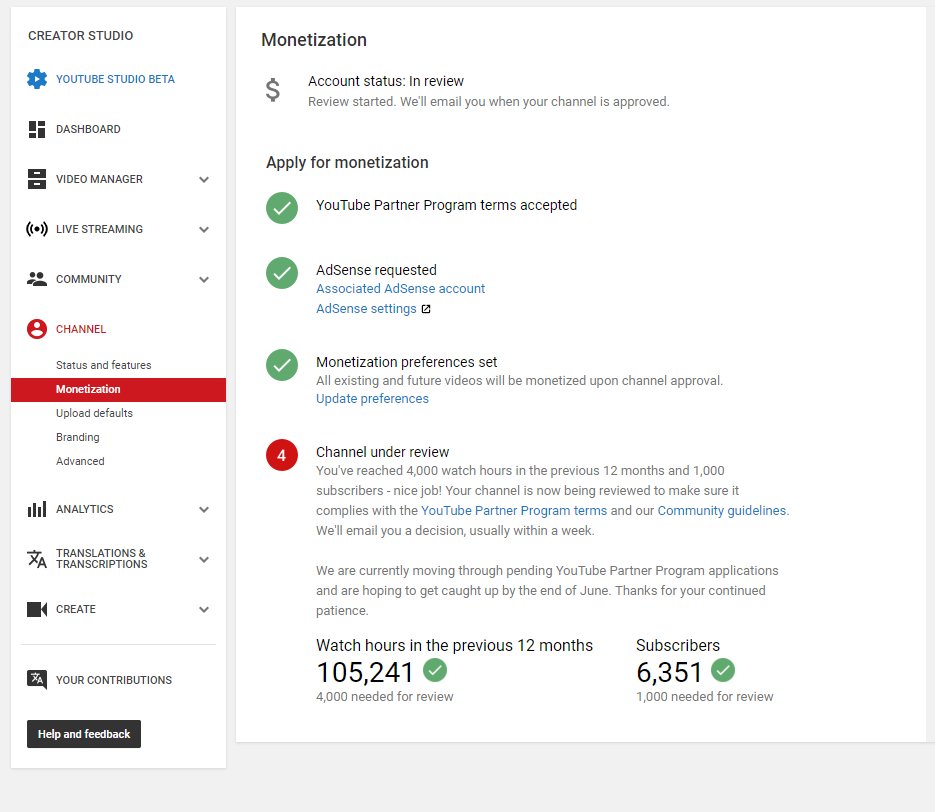The width and height of the screenshot is (935, 812).
Task: Click the Help and feedback button
Action: click(x=84, y=734)
